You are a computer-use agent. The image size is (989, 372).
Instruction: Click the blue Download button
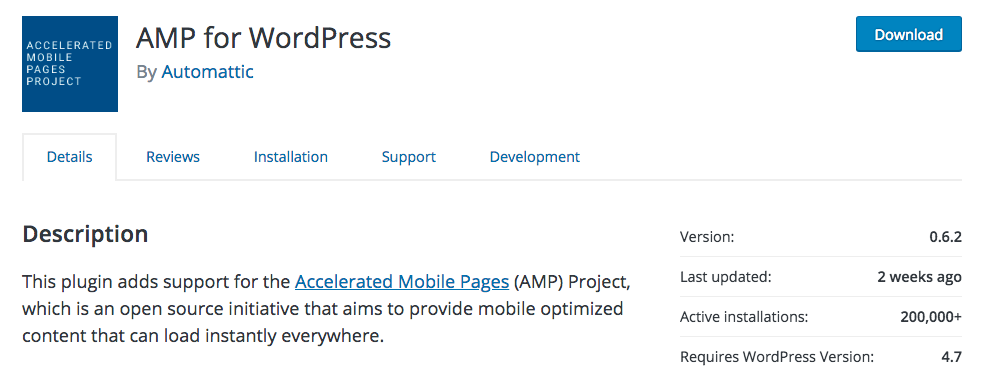pyautogui.click(x=908, y=34)
